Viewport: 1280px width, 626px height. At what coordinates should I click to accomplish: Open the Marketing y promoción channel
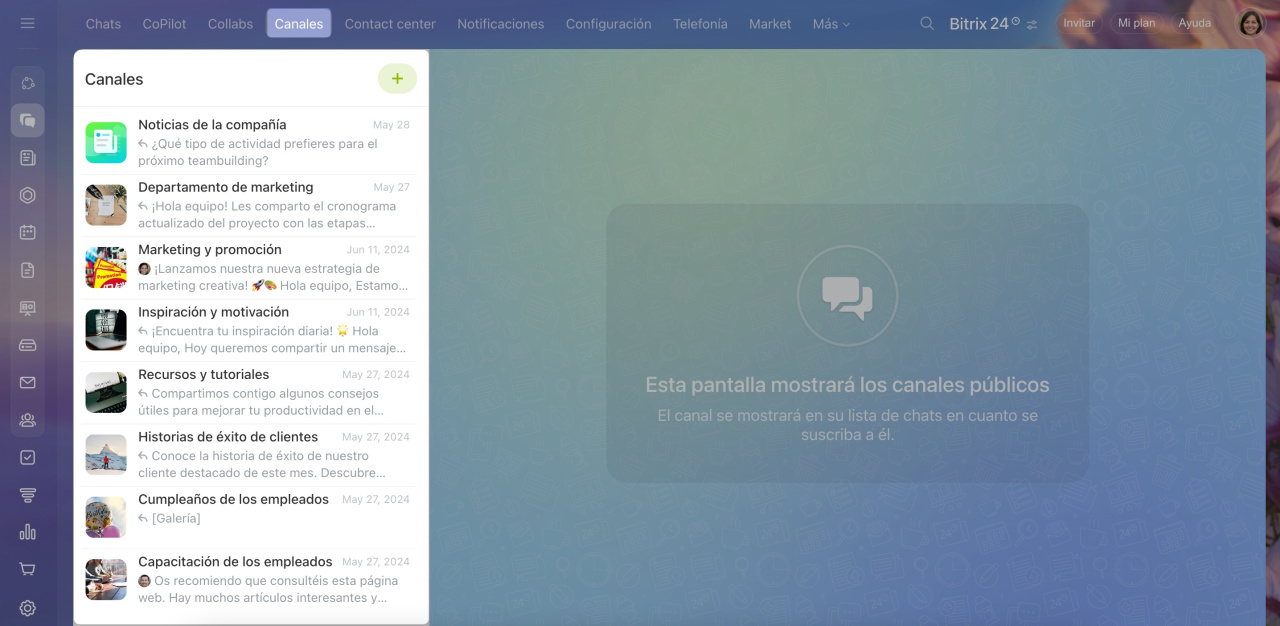click(x=248, y=268)
